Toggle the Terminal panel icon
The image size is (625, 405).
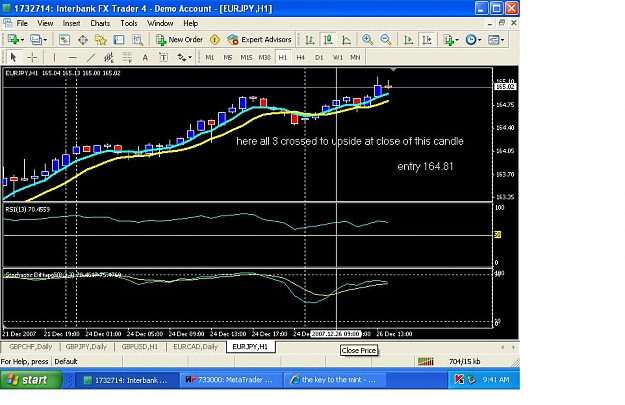coord(119,39)
